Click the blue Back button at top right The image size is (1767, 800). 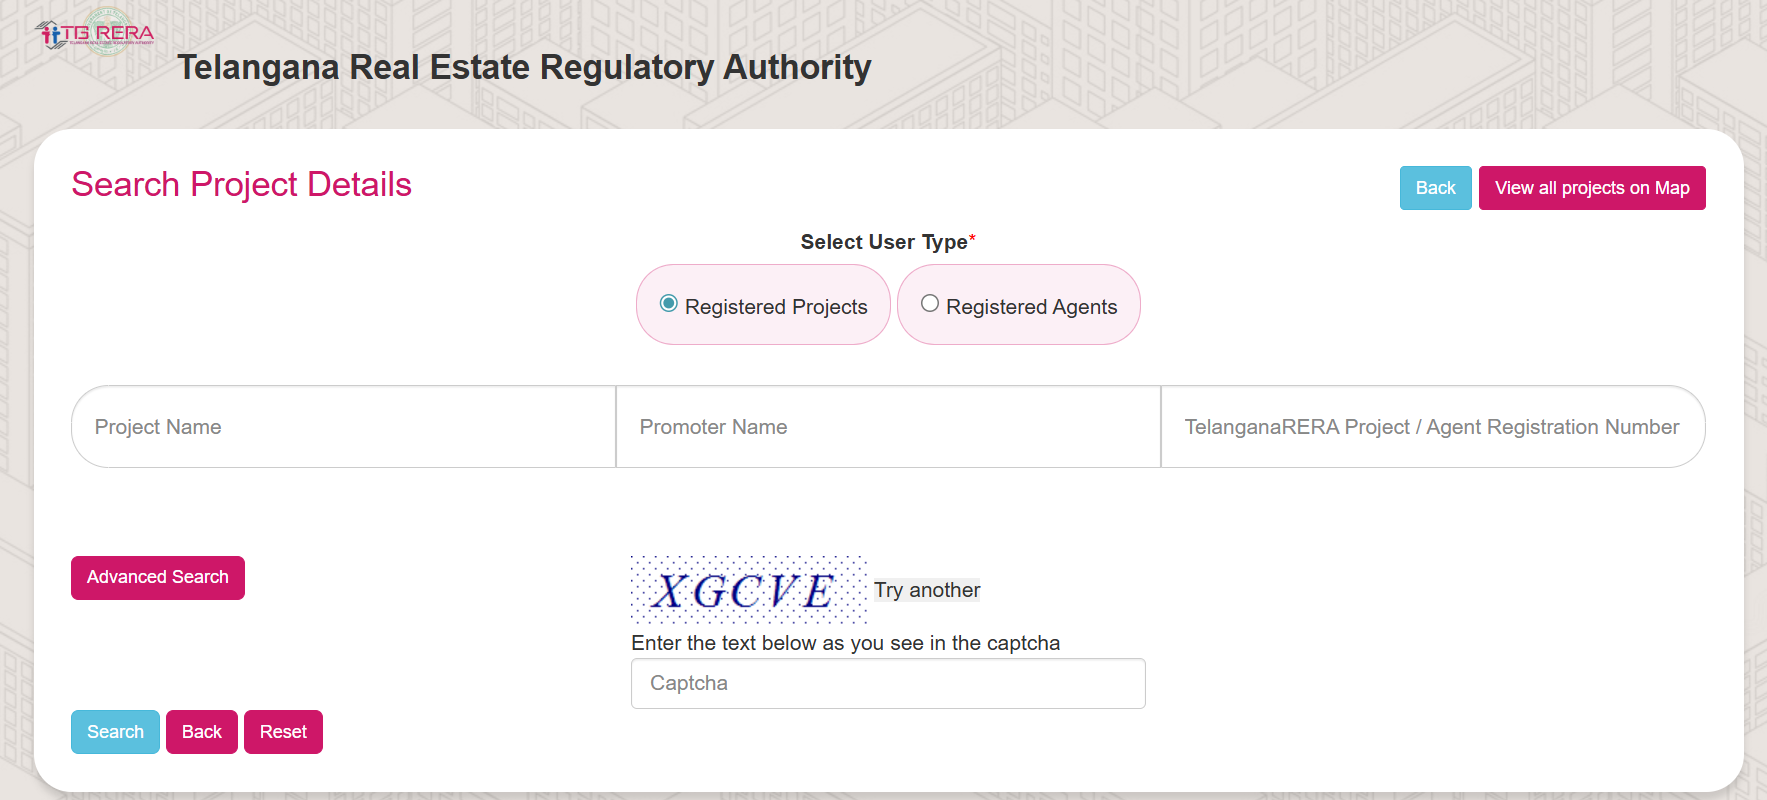[x=1435, y=188]
